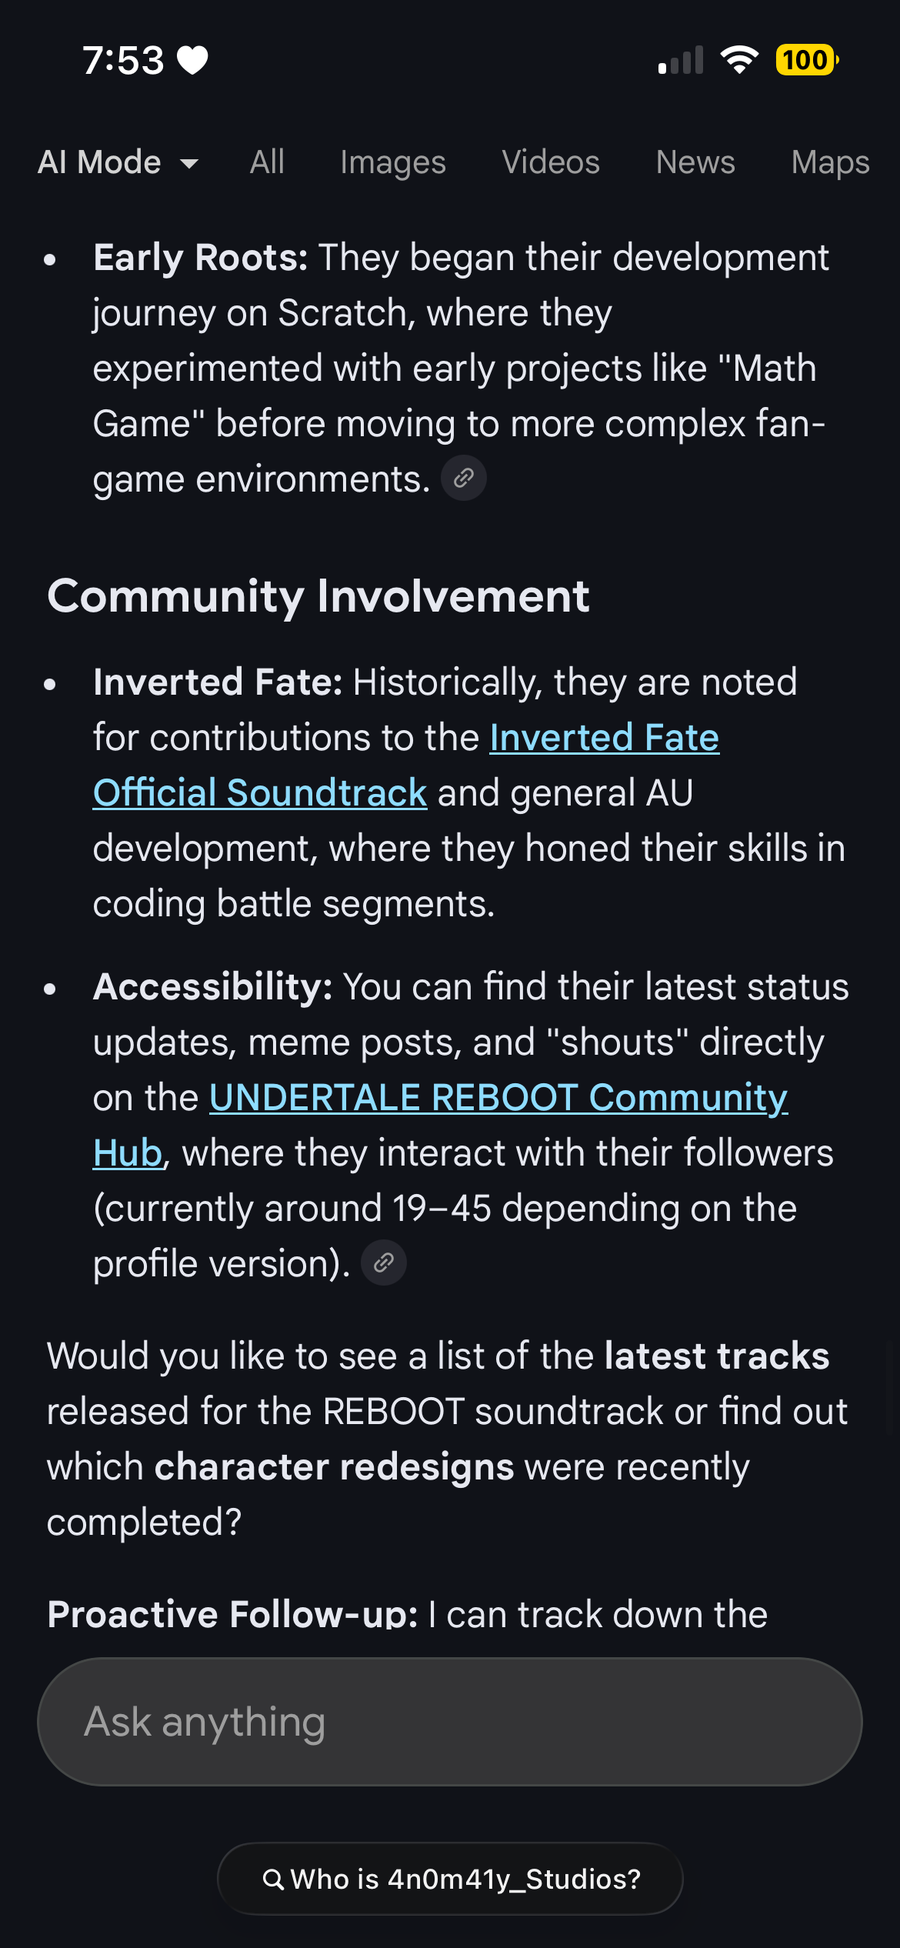Expand the AI Mode dropdown arrow
900x1948 pixels.
[x=189, y=163]
